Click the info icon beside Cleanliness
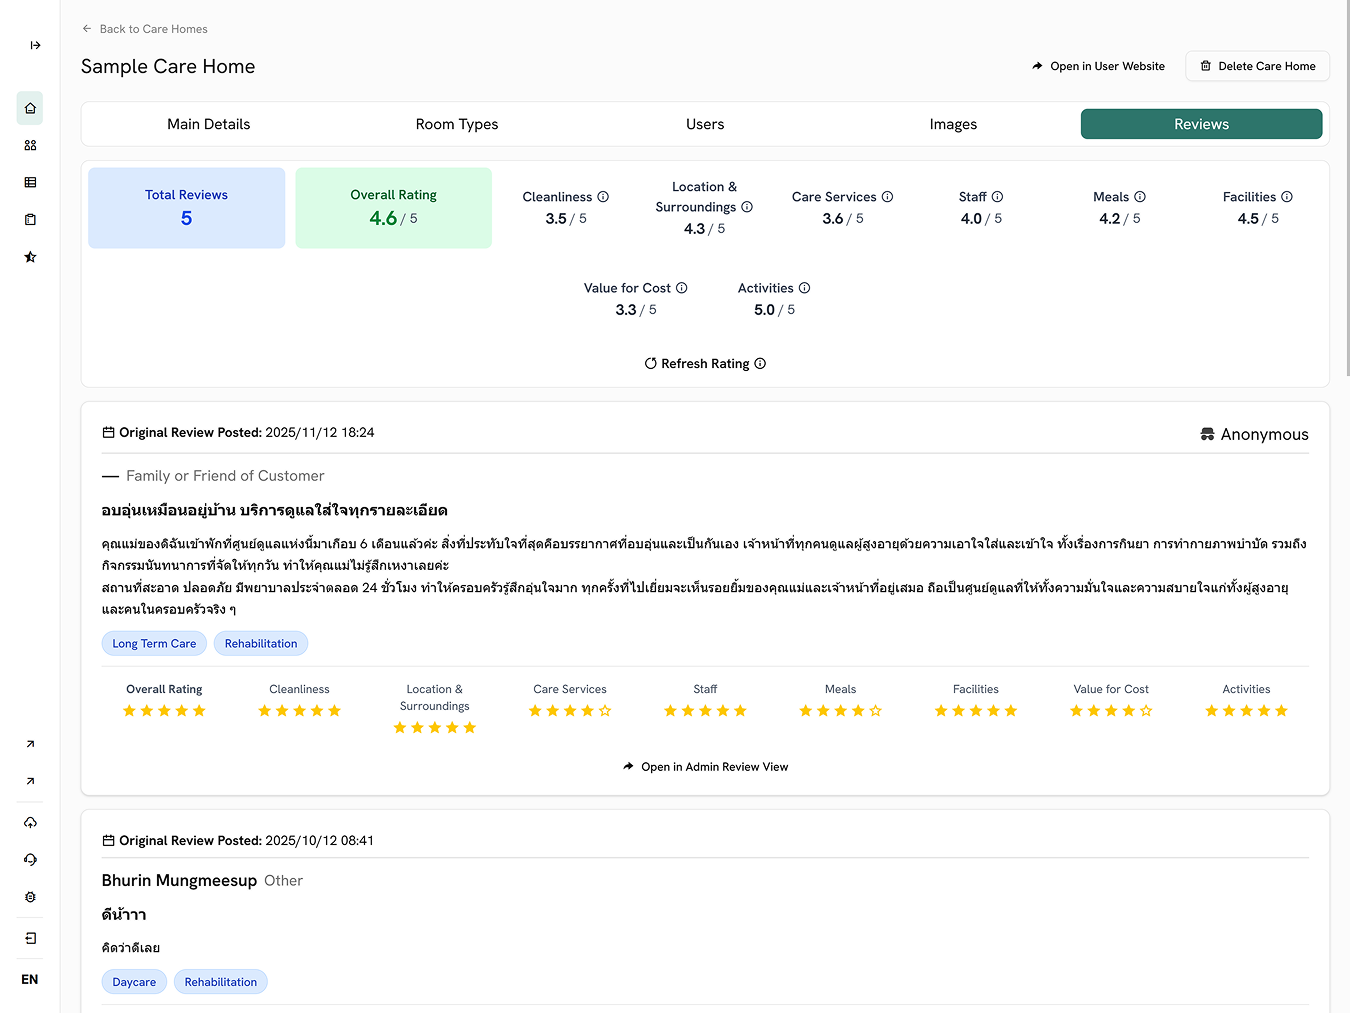 pos(603,197)
